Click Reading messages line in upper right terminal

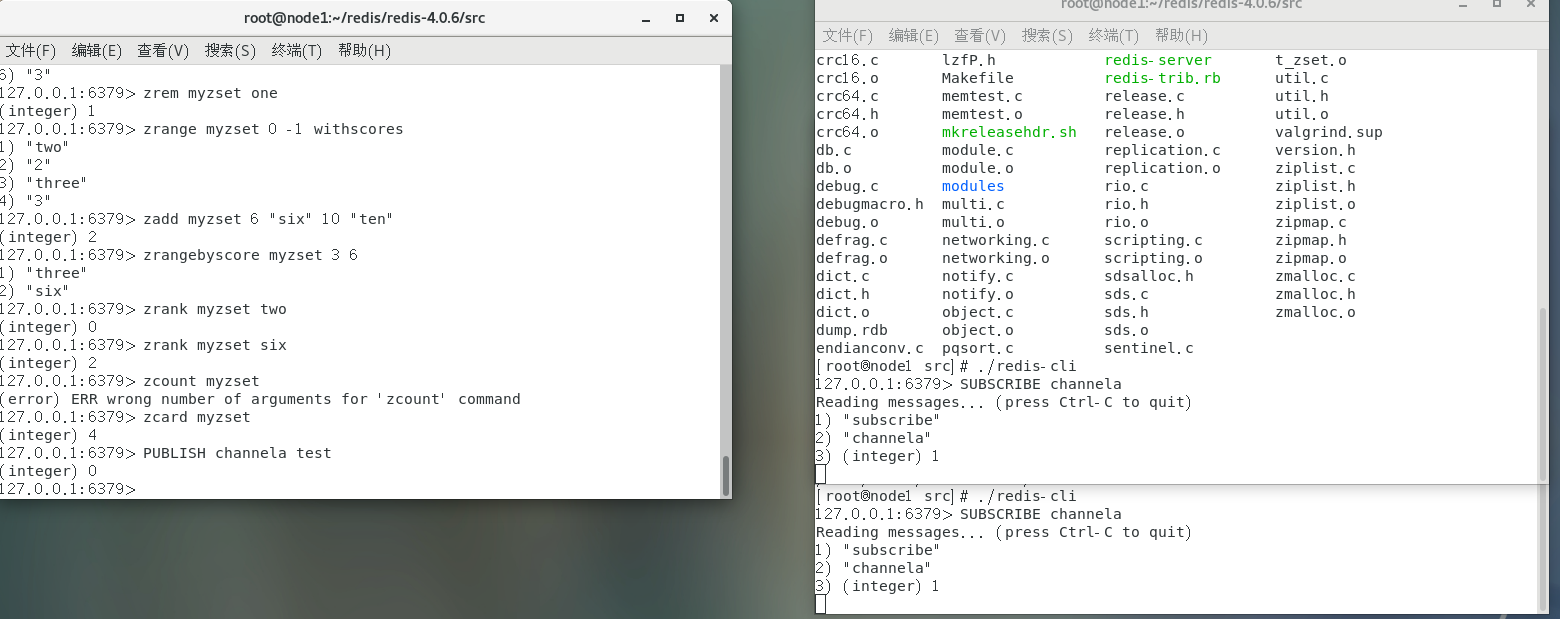pyautogui.click(x=1004, y=402)
